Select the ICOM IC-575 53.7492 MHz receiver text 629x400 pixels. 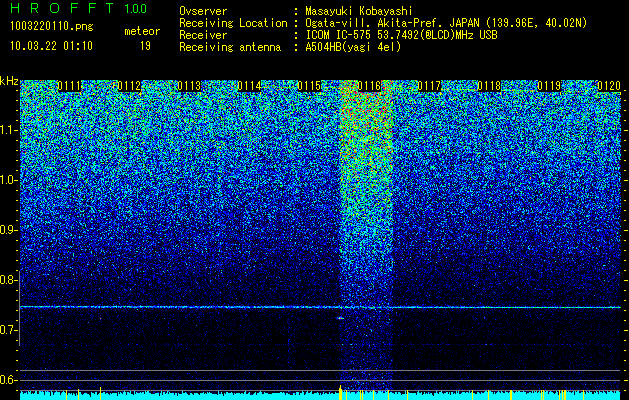click(401, 35)
